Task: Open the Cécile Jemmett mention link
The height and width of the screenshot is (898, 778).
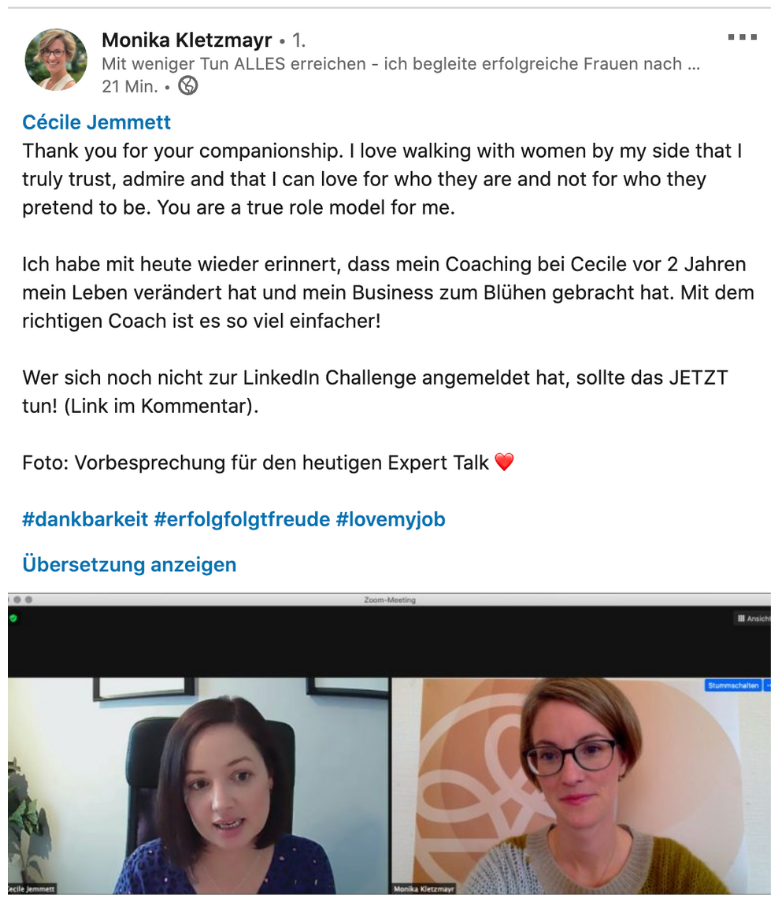Action: tap(96, 122)
